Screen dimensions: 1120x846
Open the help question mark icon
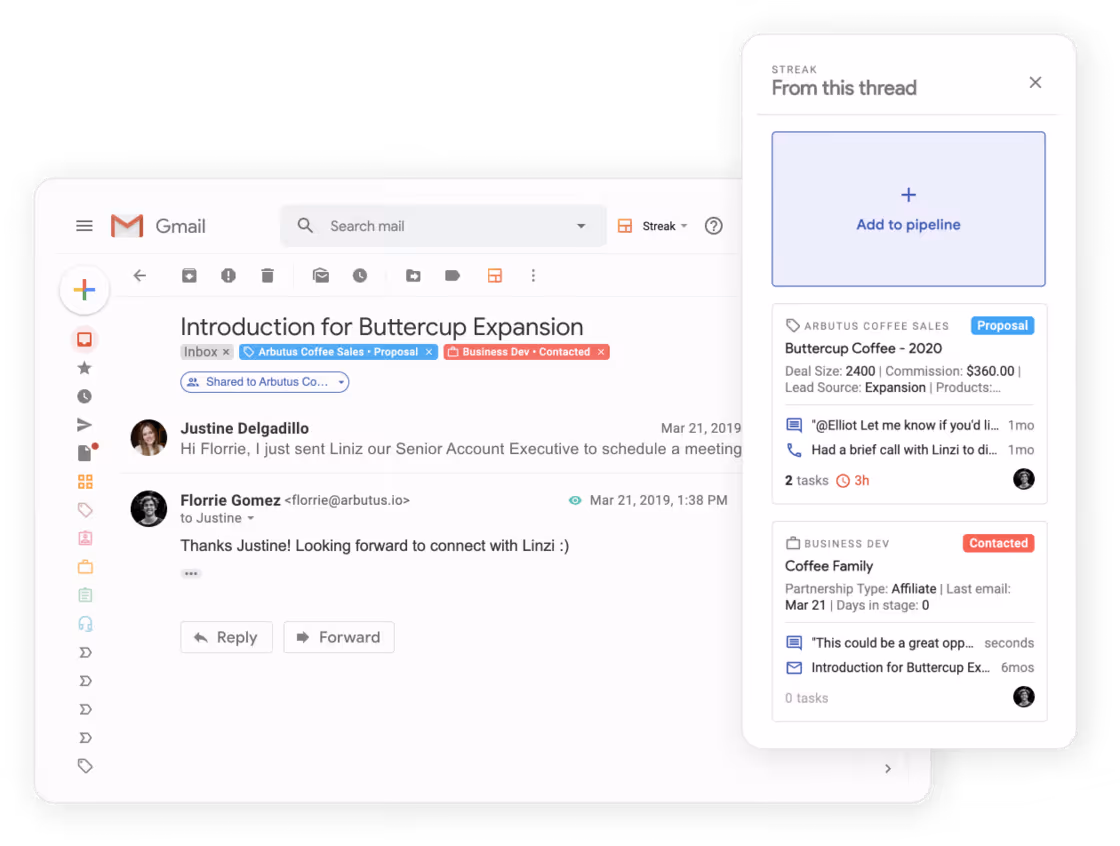[x=714, y=226]
